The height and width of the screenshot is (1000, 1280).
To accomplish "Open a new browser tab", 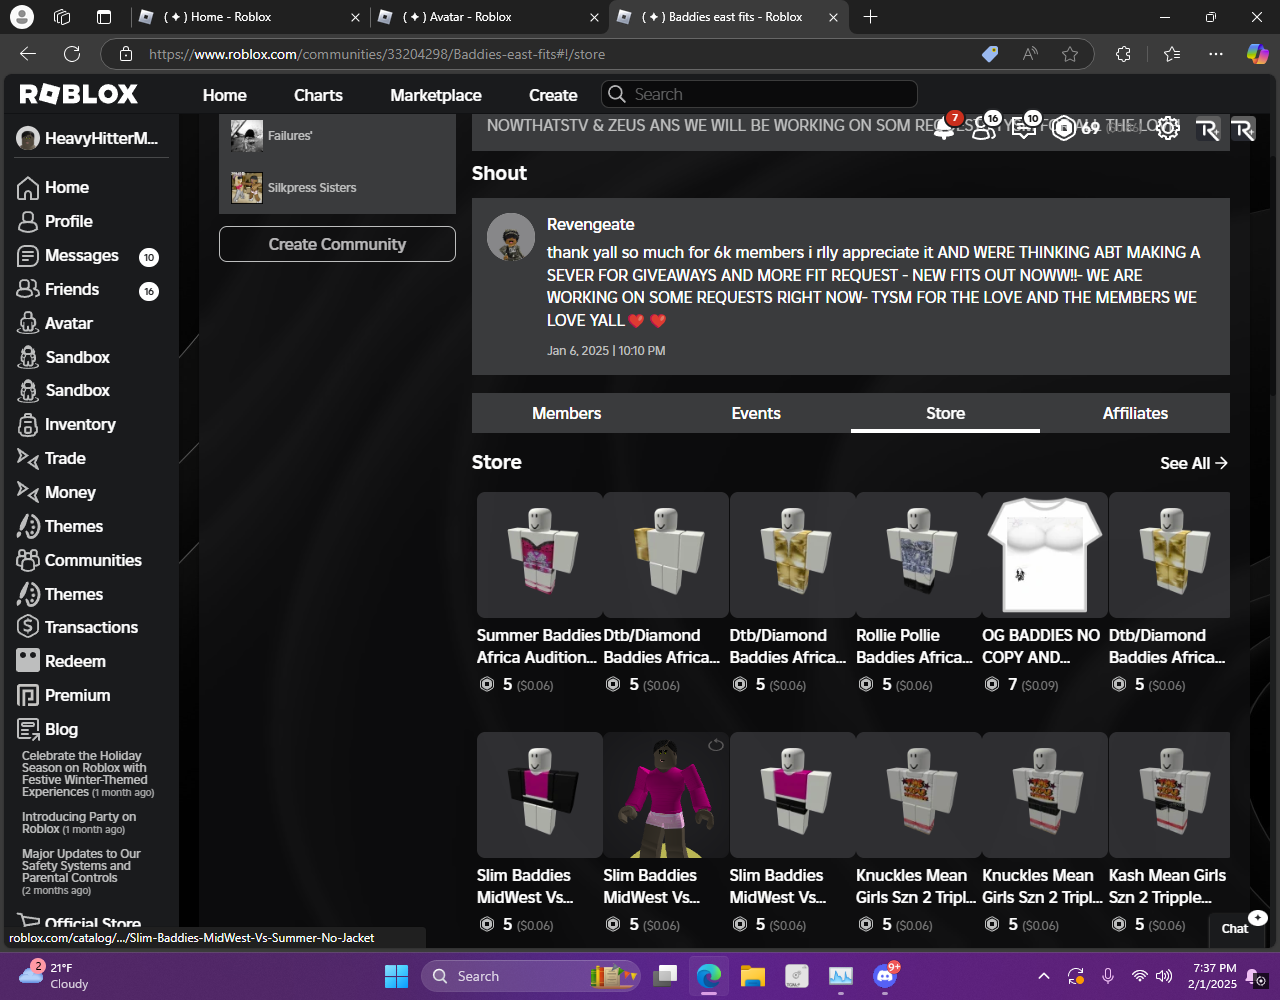I will (x=870, y=17).
